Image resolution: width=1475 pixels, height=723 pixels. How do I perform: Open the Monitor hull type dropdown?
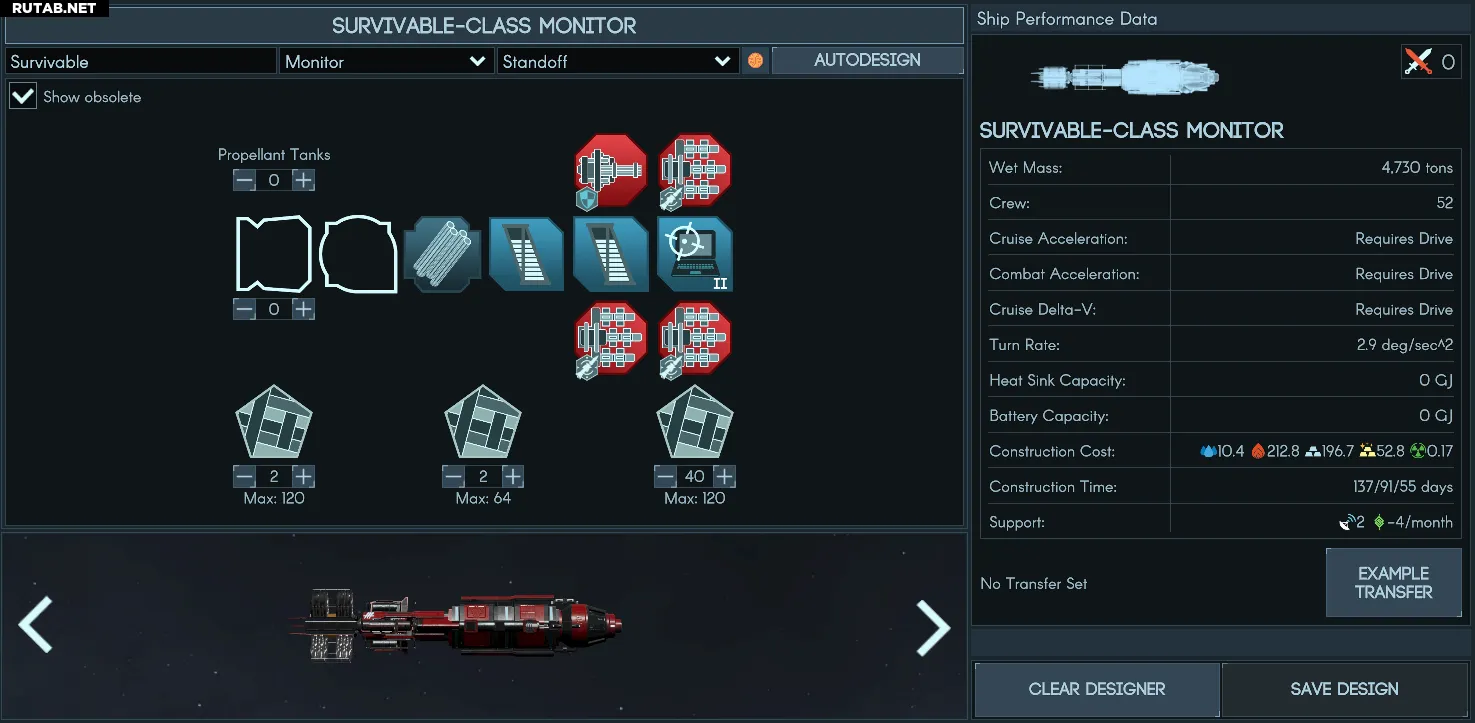click(386, 61)
